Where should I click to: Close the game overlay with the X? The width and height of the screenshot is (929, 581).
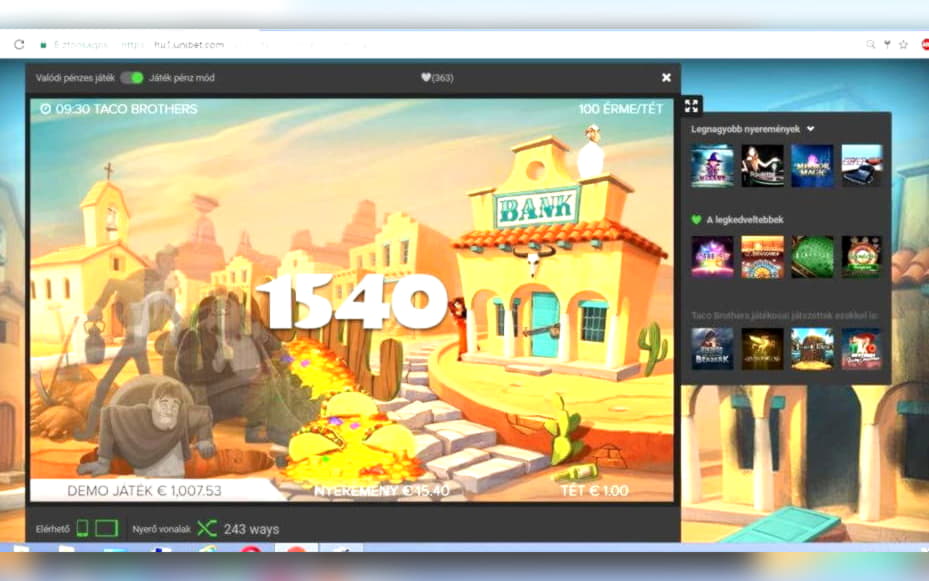666,78
